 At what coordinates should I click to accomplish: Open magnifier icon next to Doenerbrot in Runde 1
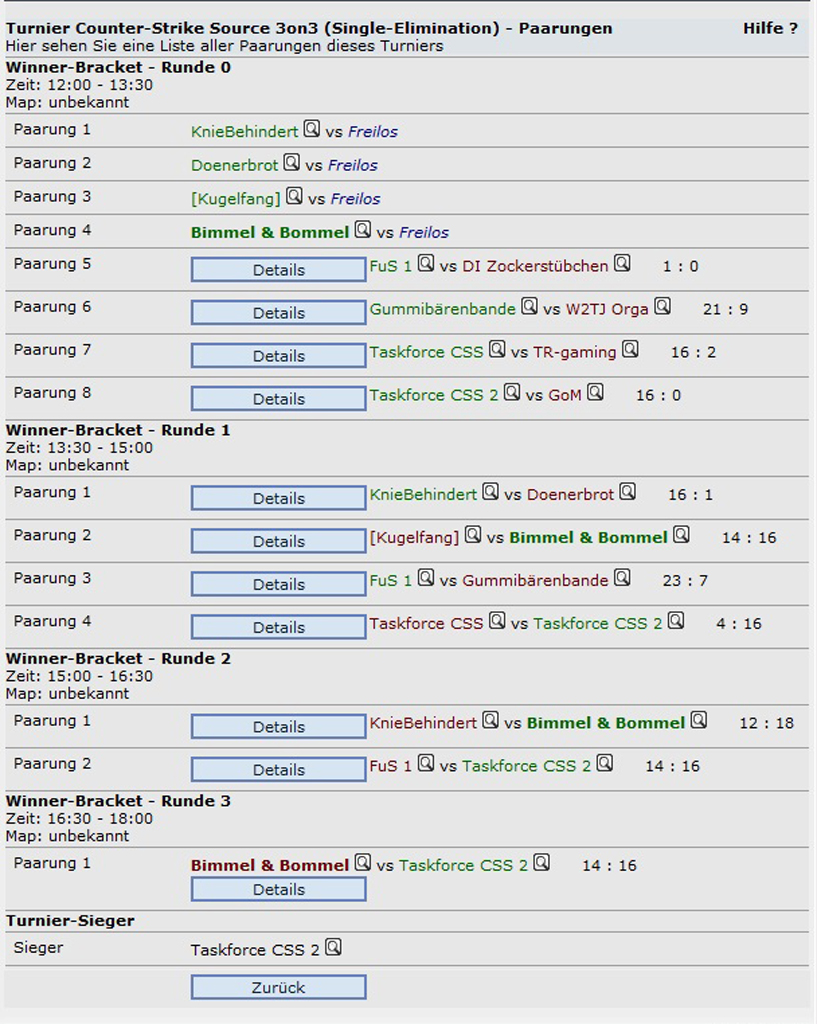[628, 492]
